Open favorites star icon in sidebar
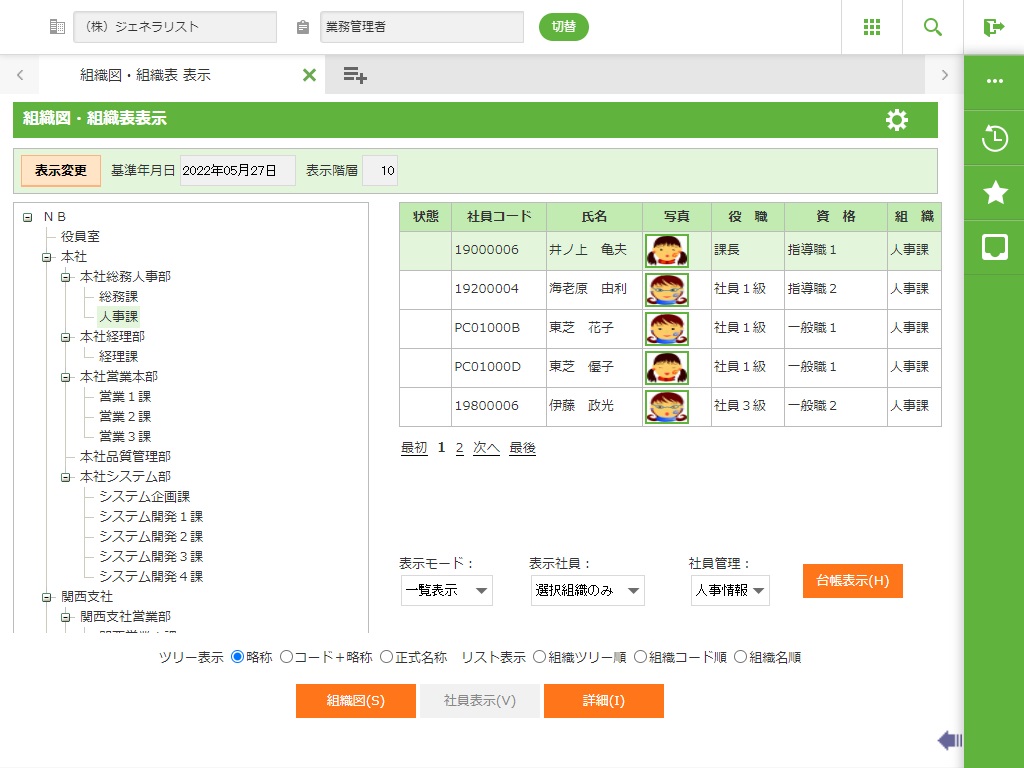Viewport: 1024px width, 768px height. click(x=994, y=193)
